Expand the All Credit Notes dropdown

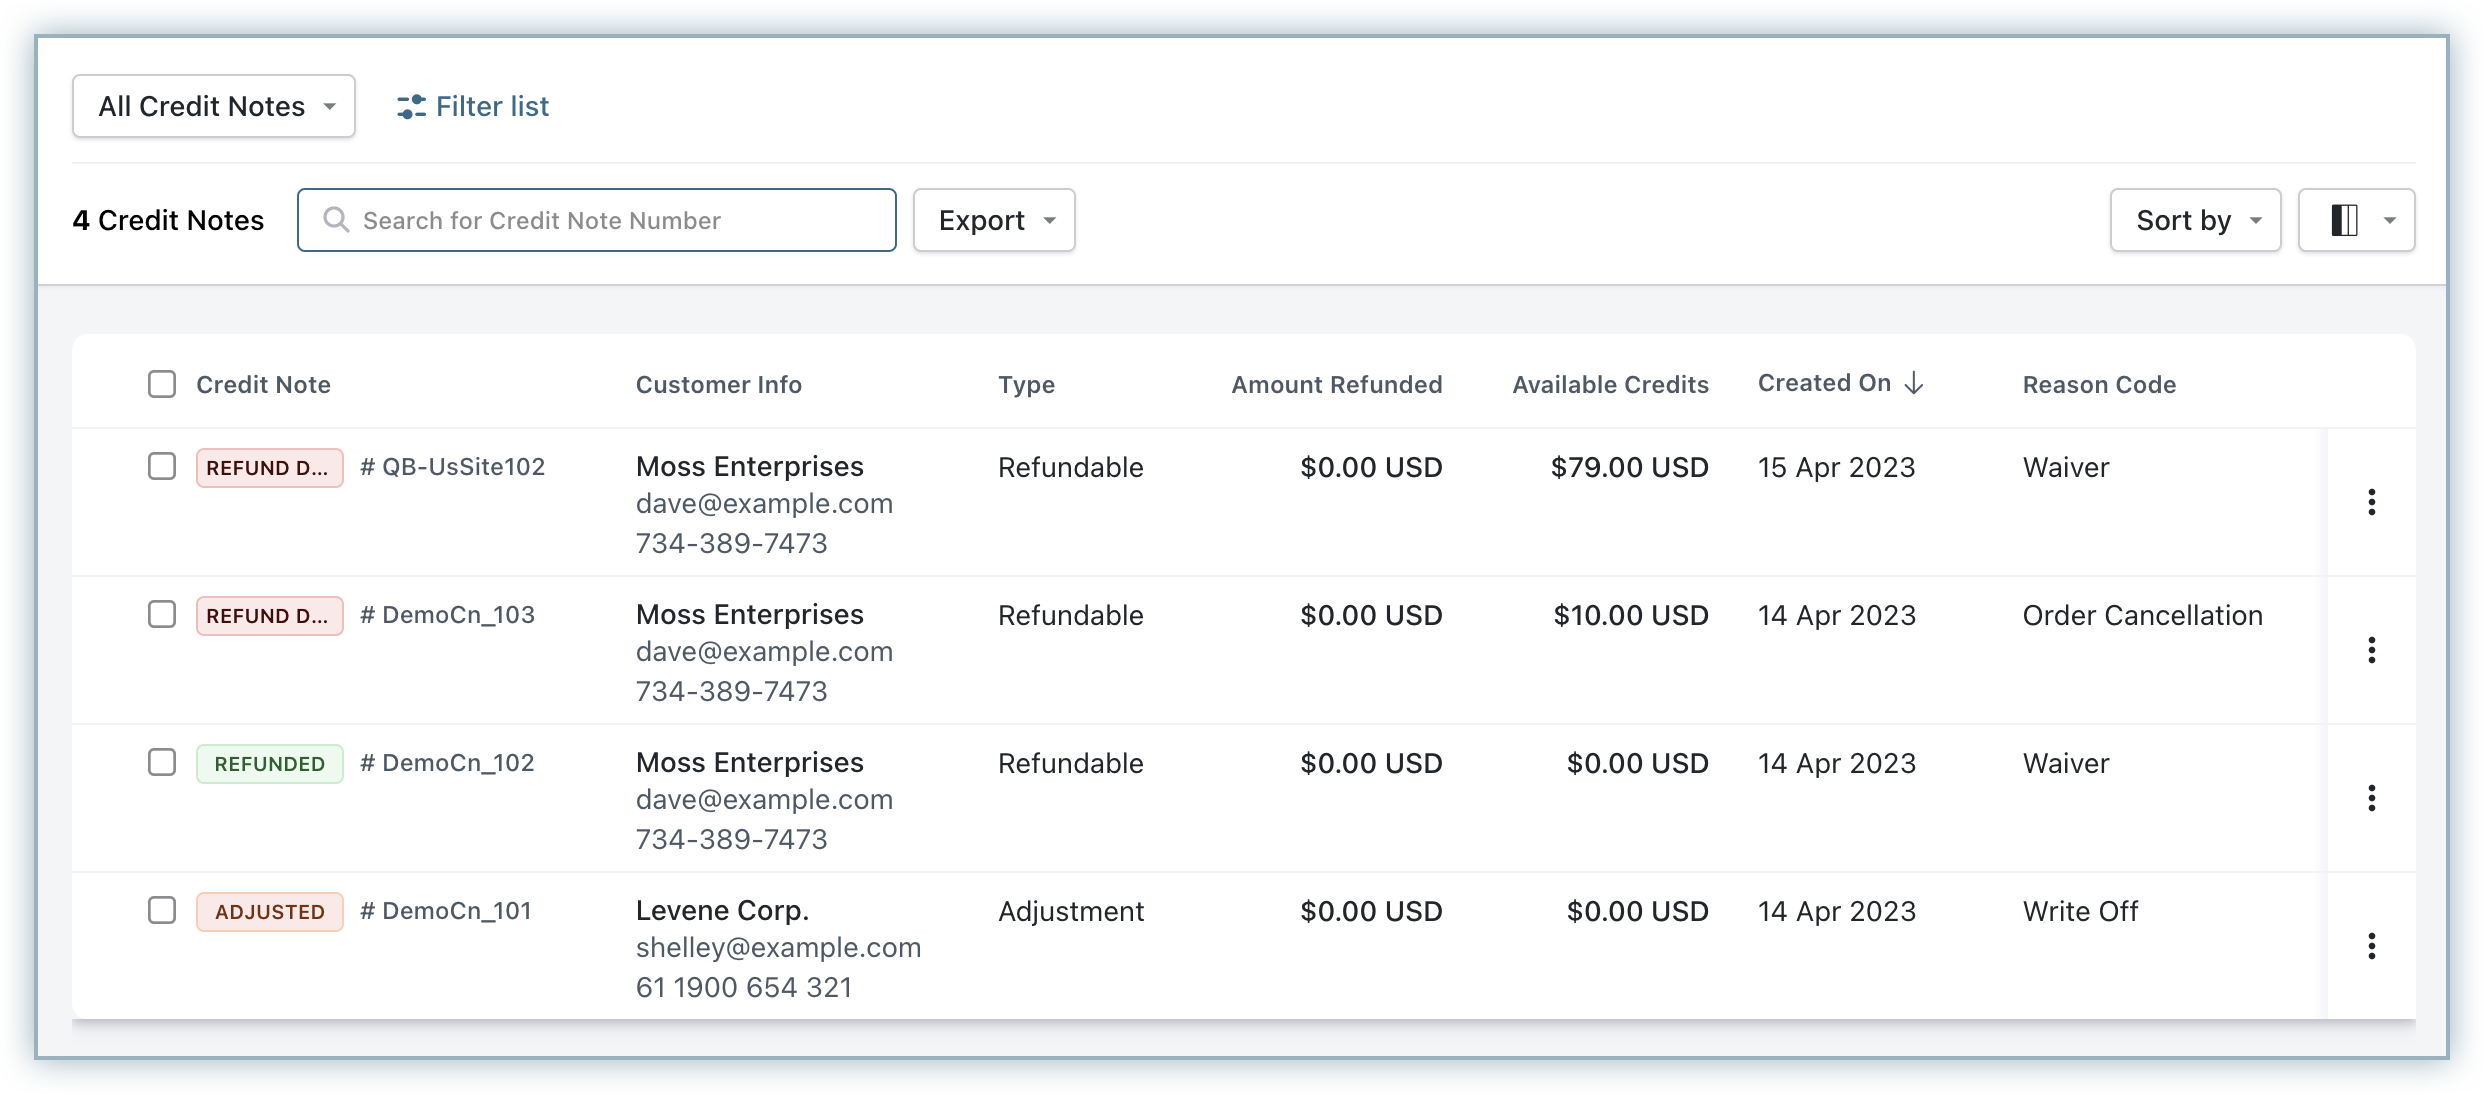[x=214, y=106]
